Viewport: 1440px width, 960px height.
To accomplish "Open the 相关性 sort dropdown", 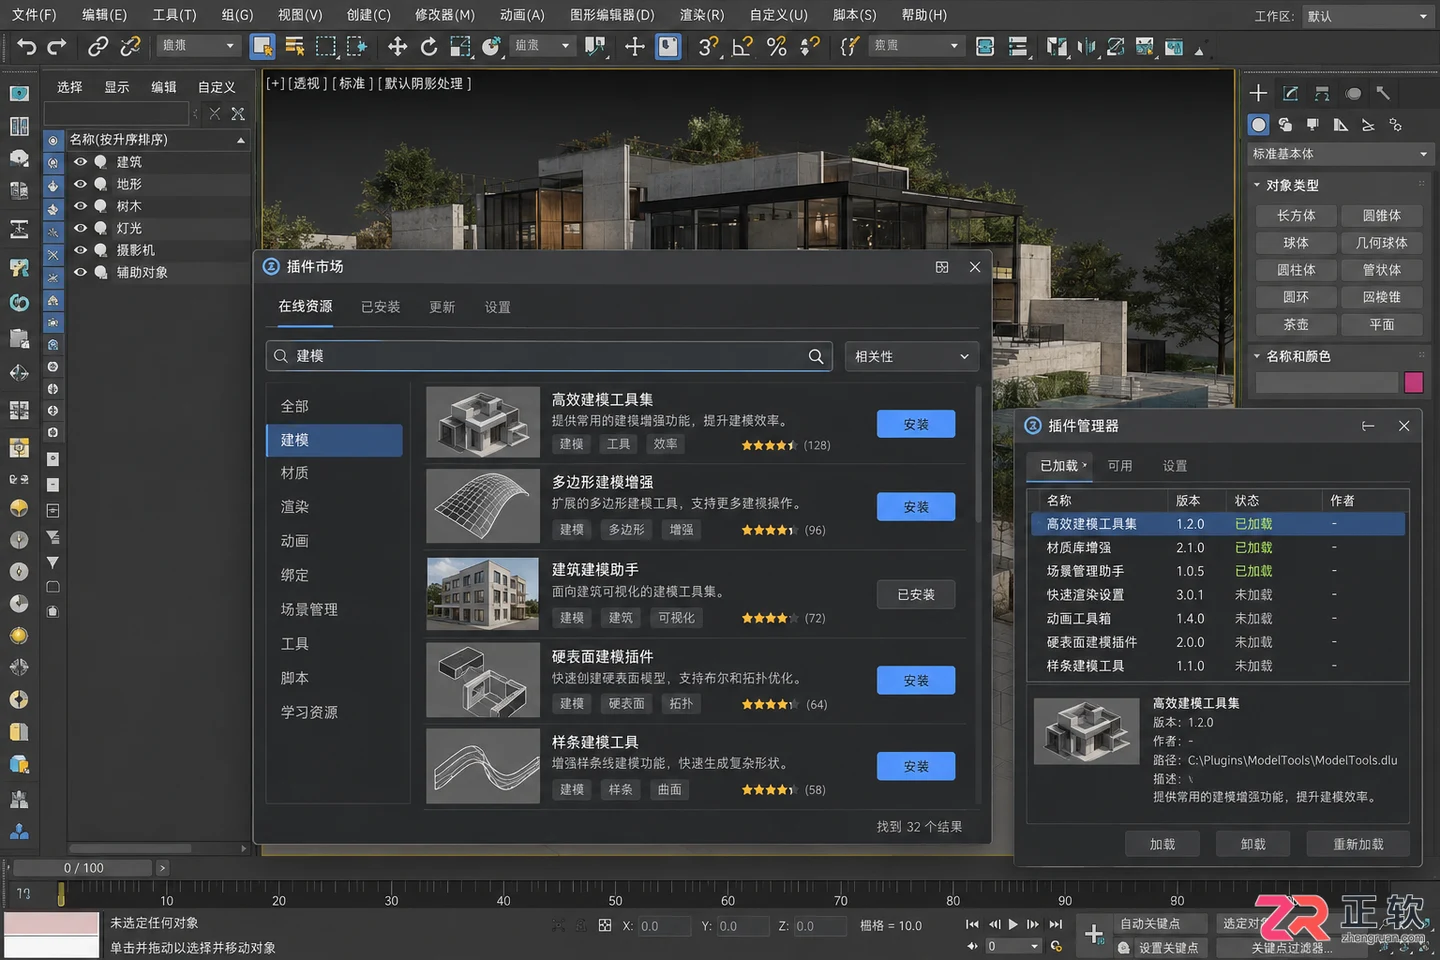I will (912, 356).
